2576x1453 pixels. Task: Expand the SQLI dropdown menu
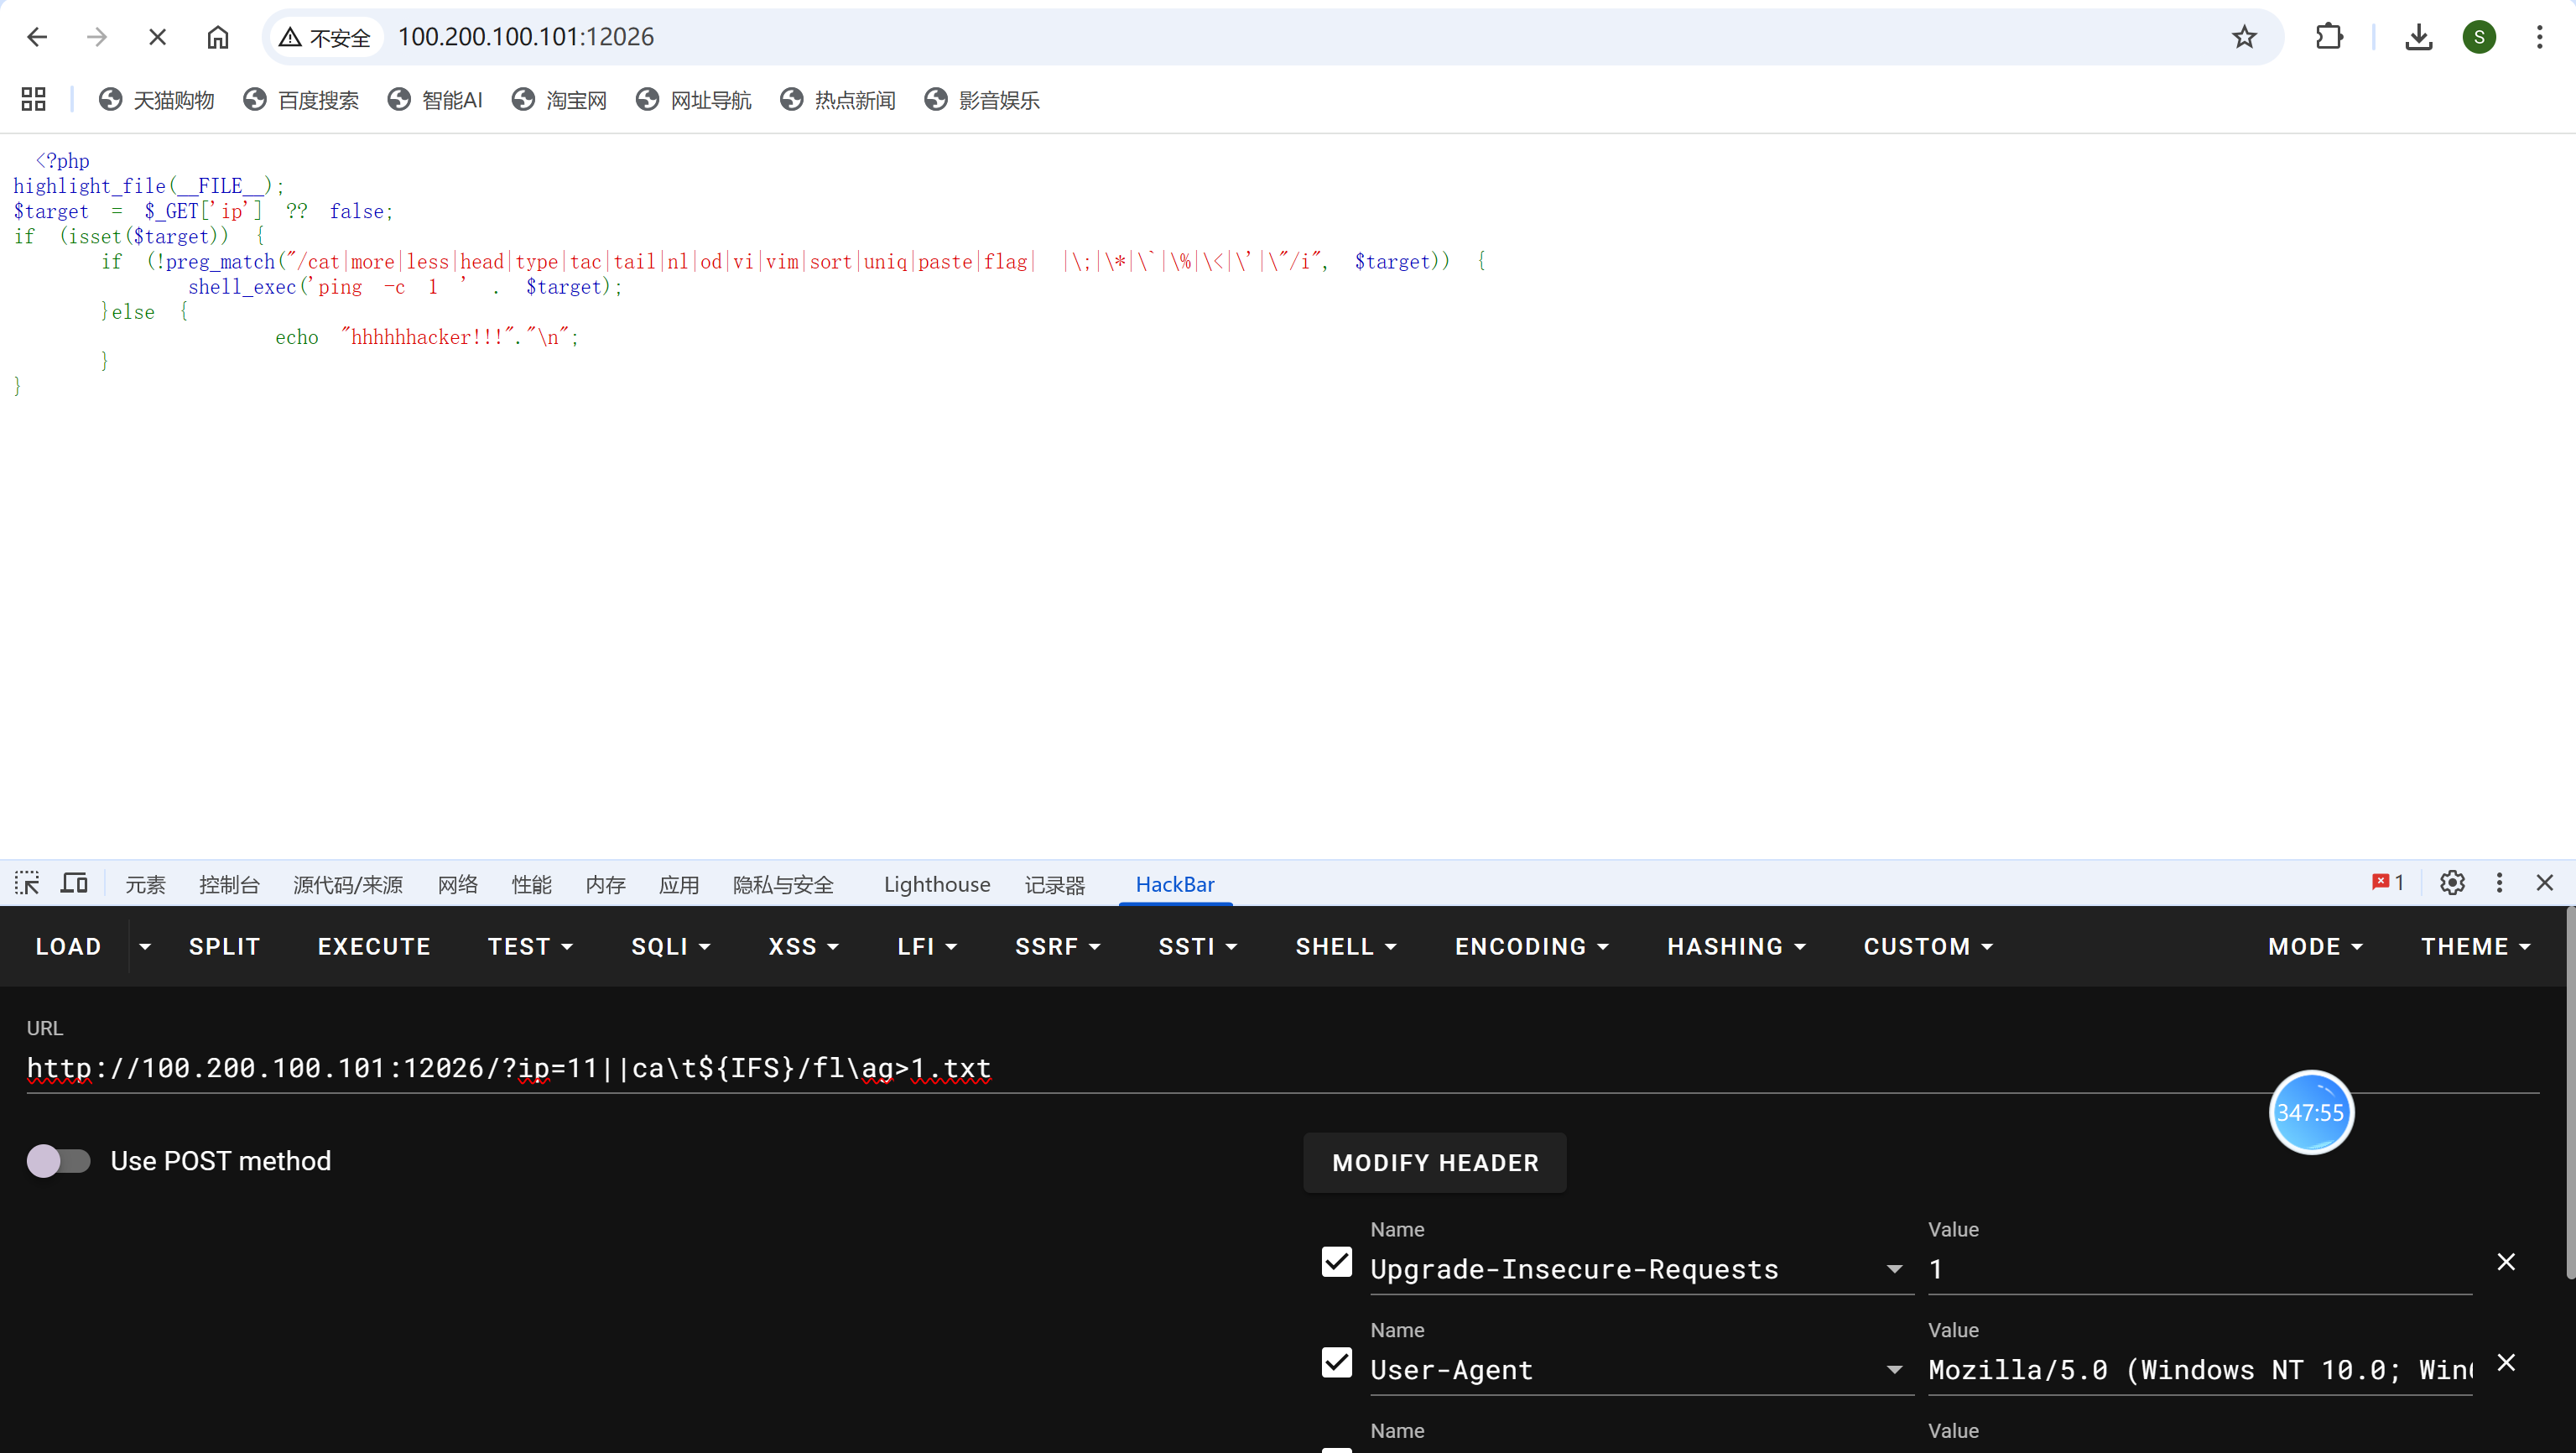(x=670, y=946)
